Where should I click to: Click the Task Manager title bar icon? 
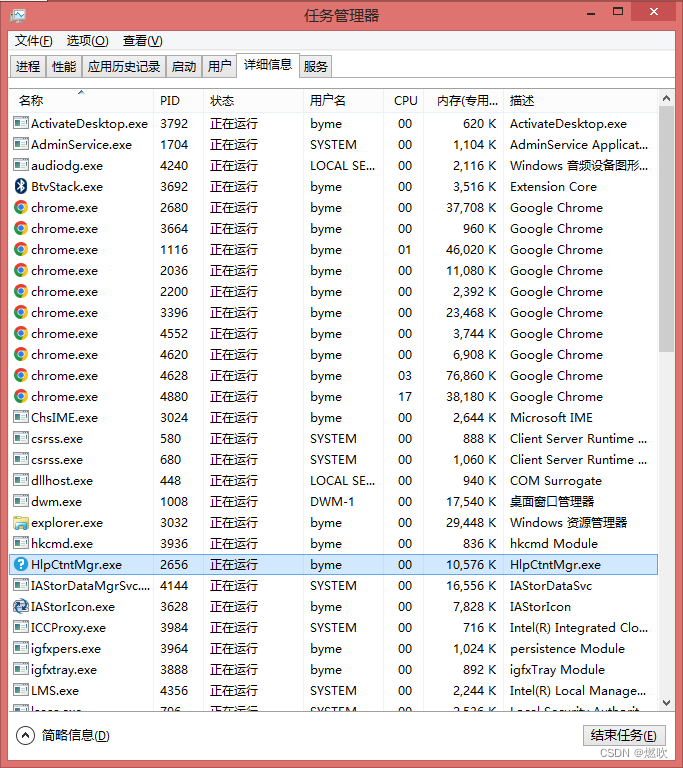[18, 16]
